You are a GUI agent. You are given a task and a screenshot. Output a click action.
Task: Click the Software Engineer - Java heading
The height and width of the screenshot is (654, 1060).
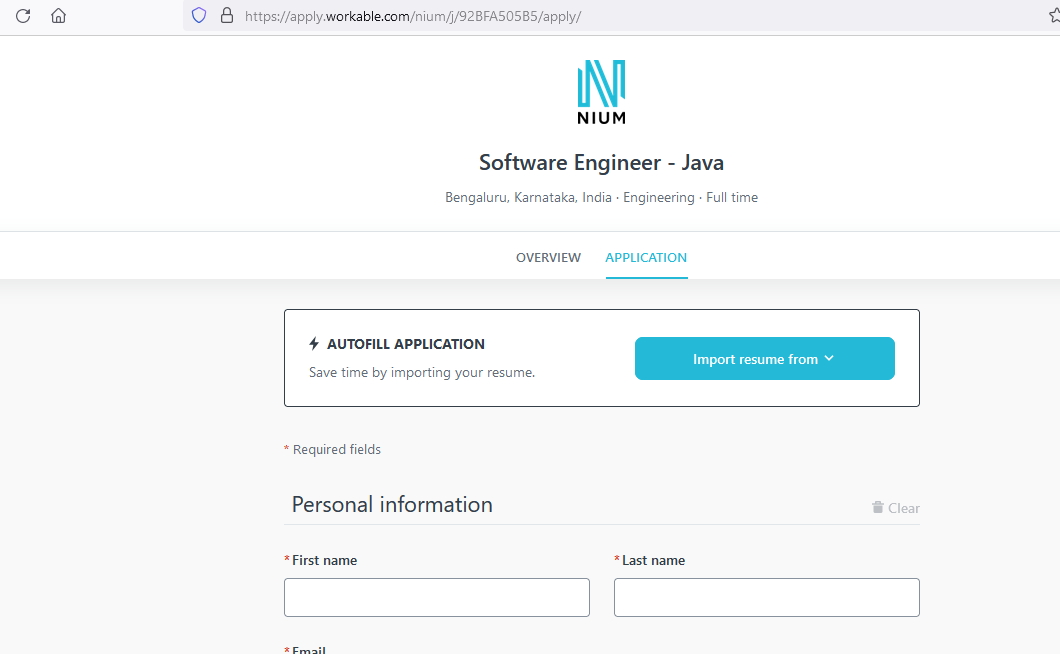pos(601,163)
